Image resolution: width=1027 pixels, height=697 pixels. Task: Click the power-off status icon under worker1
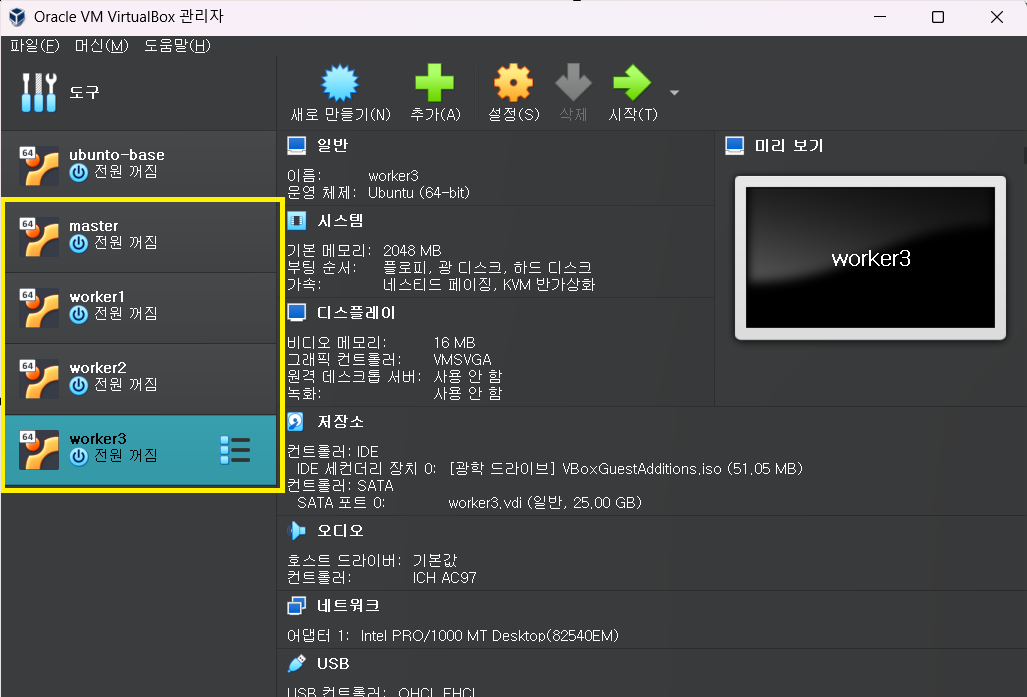tap(79, 314)
